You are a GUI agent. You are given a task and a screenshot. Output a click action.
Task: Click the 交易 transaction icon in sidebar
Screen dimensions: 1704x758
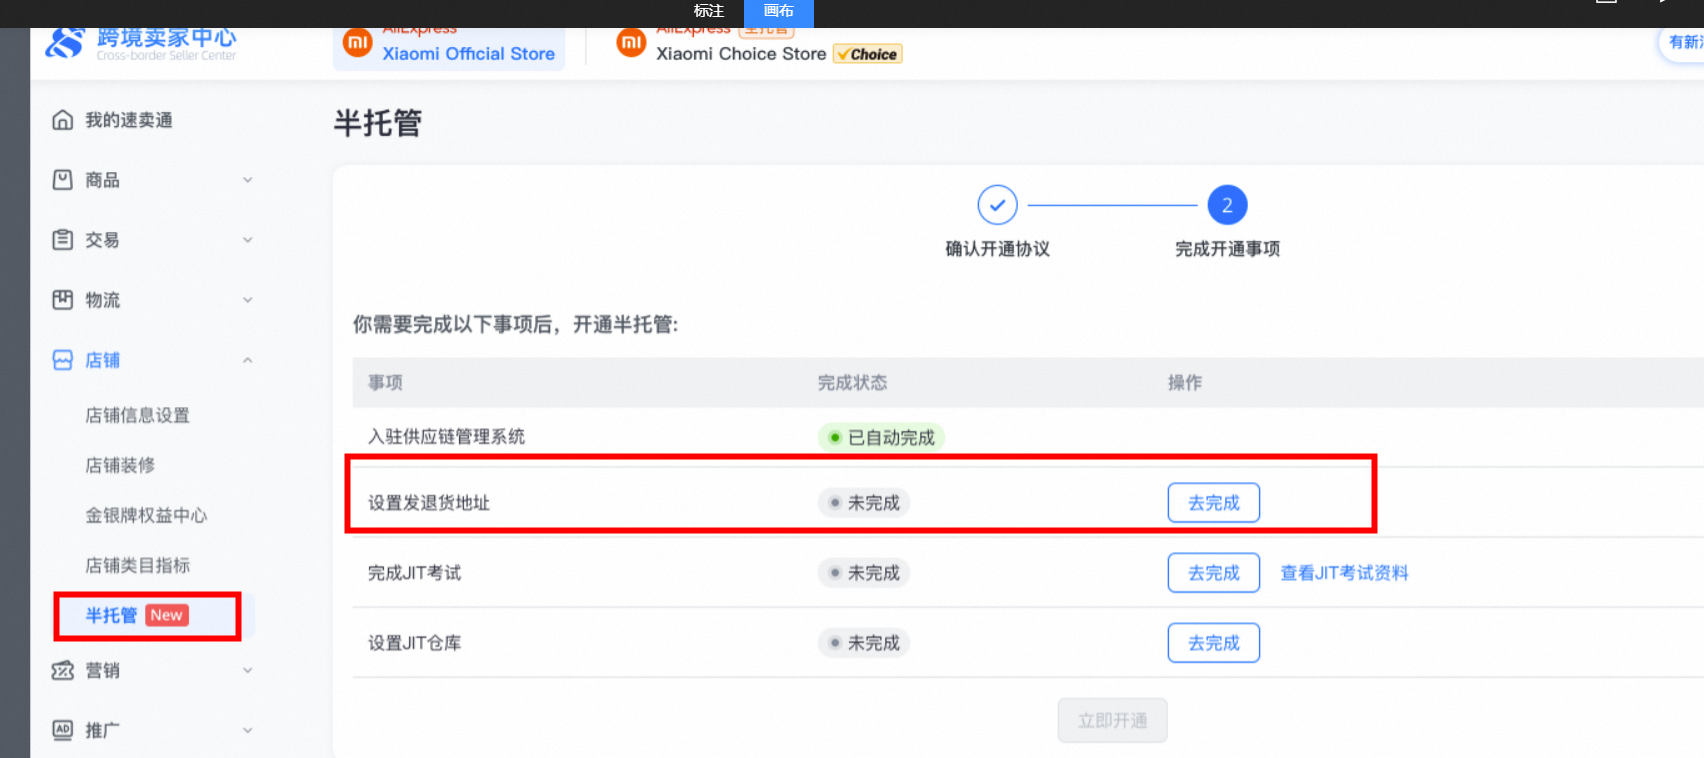[x=62, y=240]
